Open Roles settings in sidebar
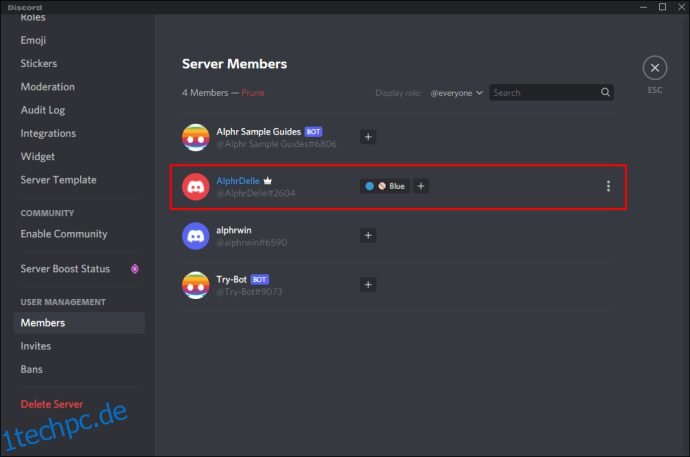 33,18
